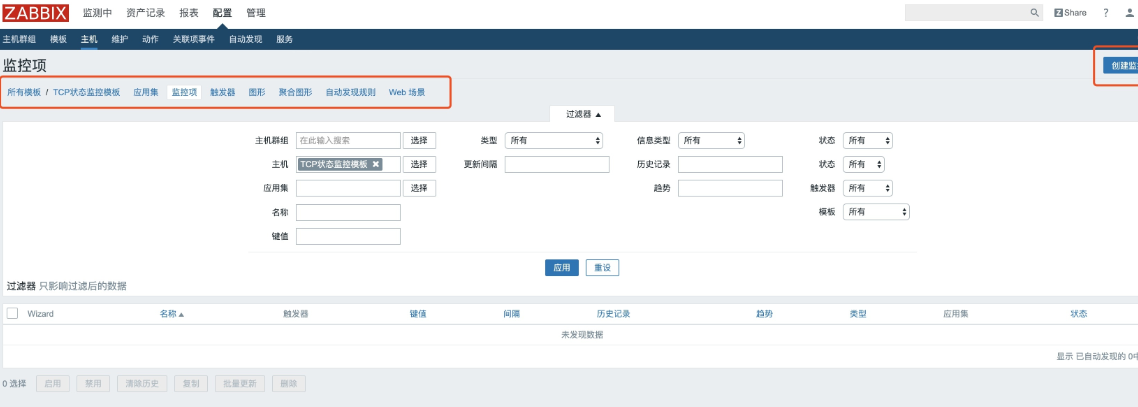This screenshot has width=1138, height=407.
Task: Open the Zabbix Share link
Action: pyautogui.click(x=1070, y=13)
